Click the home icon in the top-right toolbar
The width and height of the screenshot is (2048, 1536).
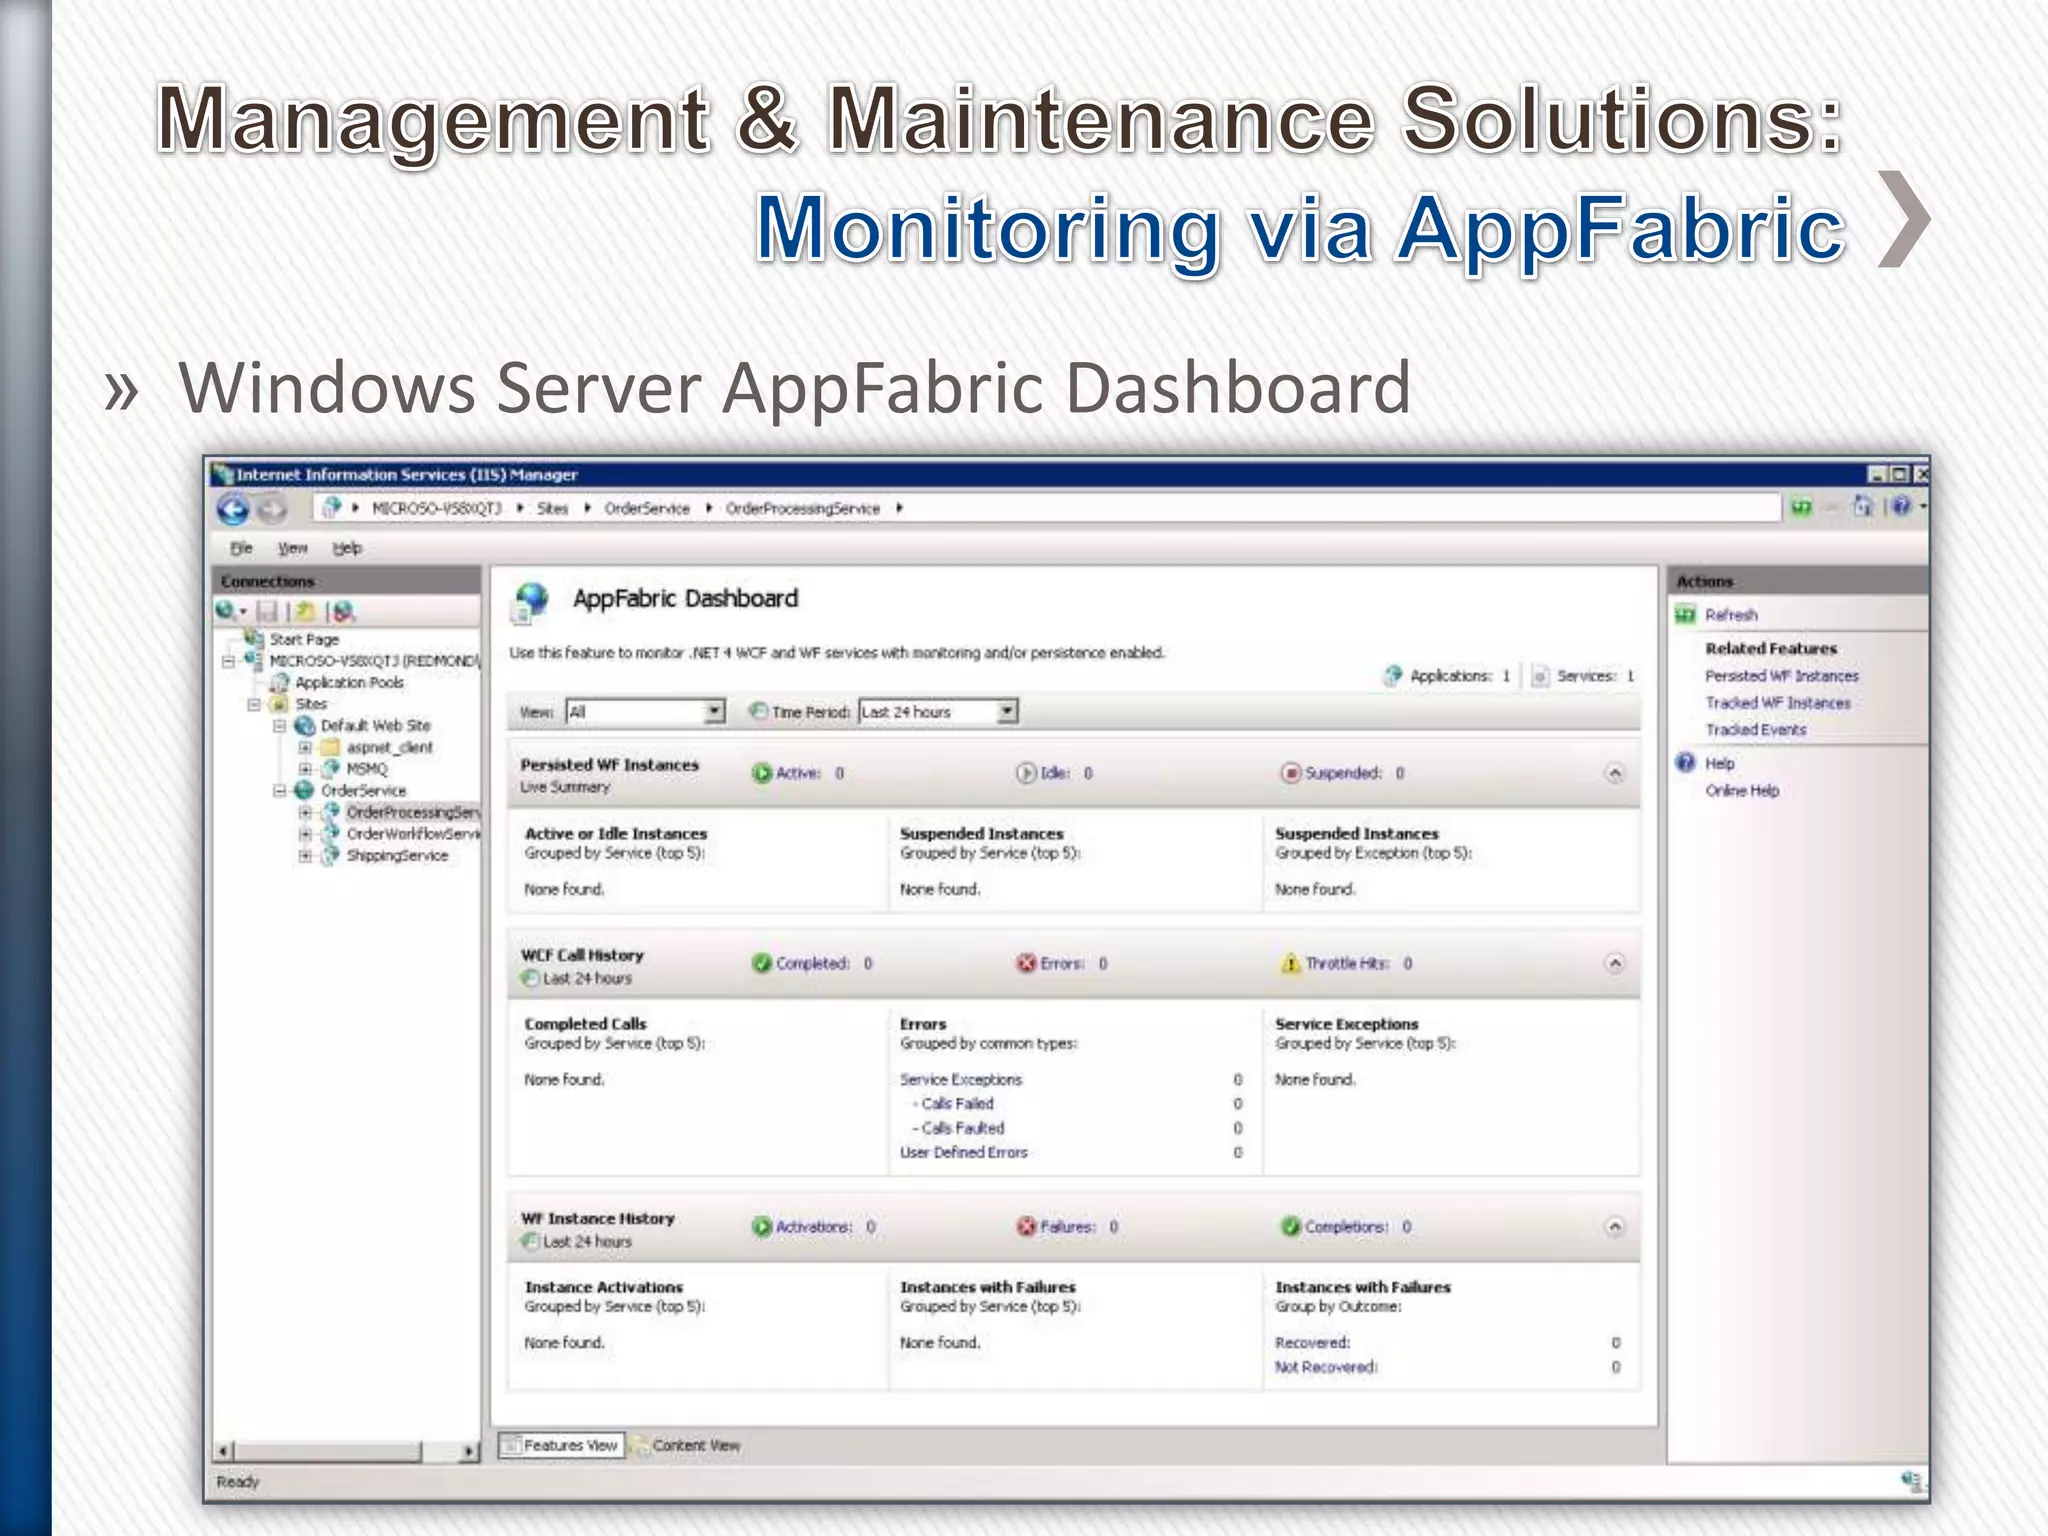(1862, 507)
